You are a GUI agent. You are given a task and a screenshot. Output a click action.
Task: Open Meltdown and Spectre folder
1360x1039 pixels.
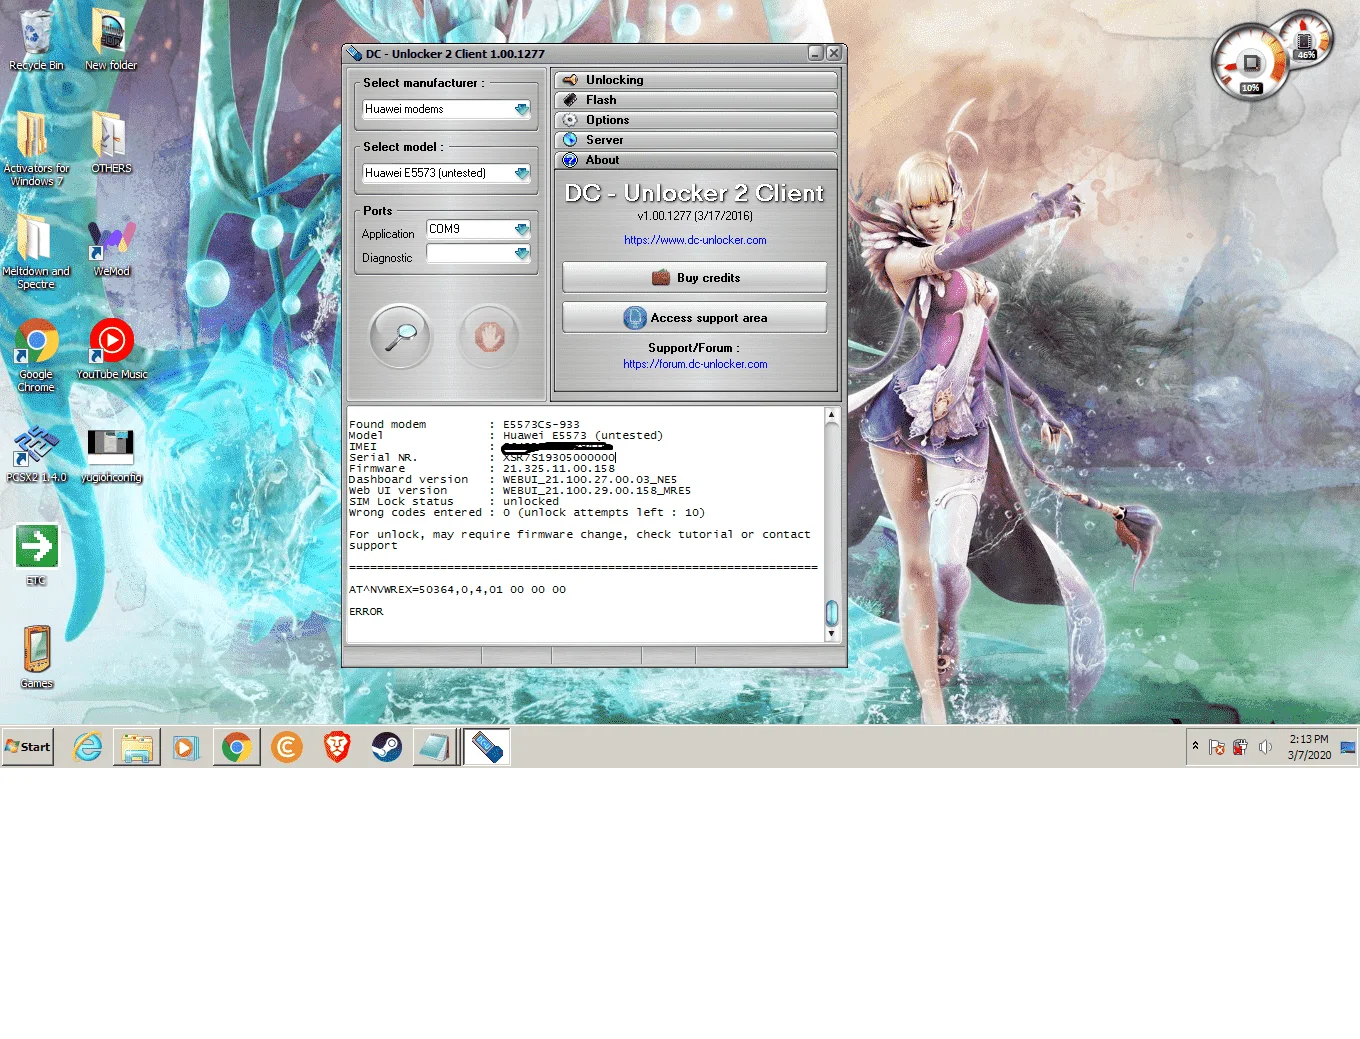[x=36, y=251]
